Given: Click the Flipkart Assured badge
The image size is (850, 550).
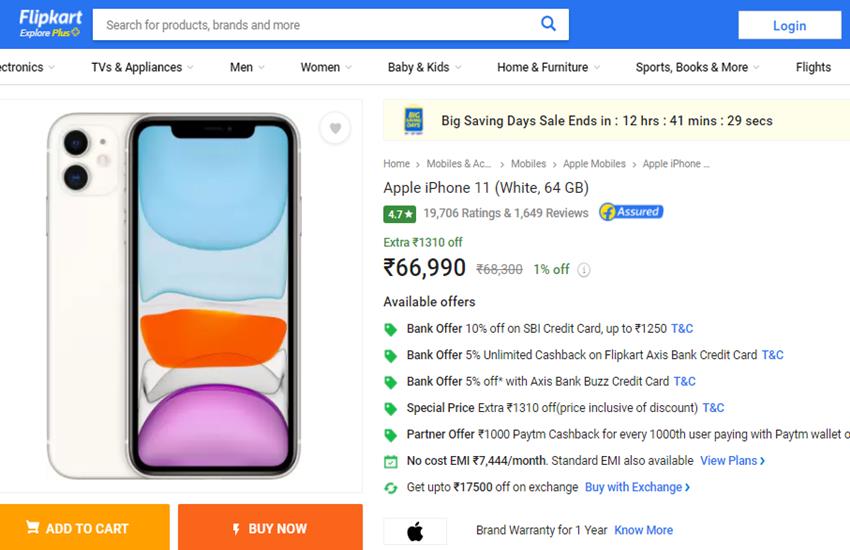Looking at the screenshot, I should [x=631, y=212].
